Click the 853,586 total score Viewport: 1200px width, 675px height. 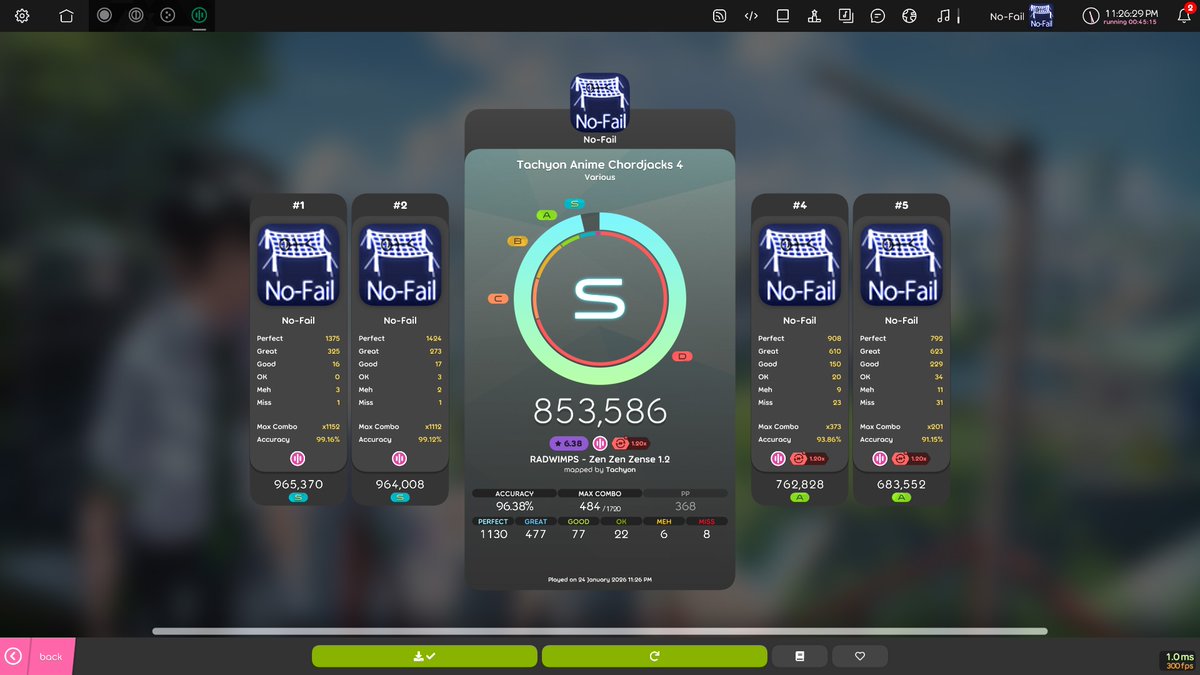(600, 411)
